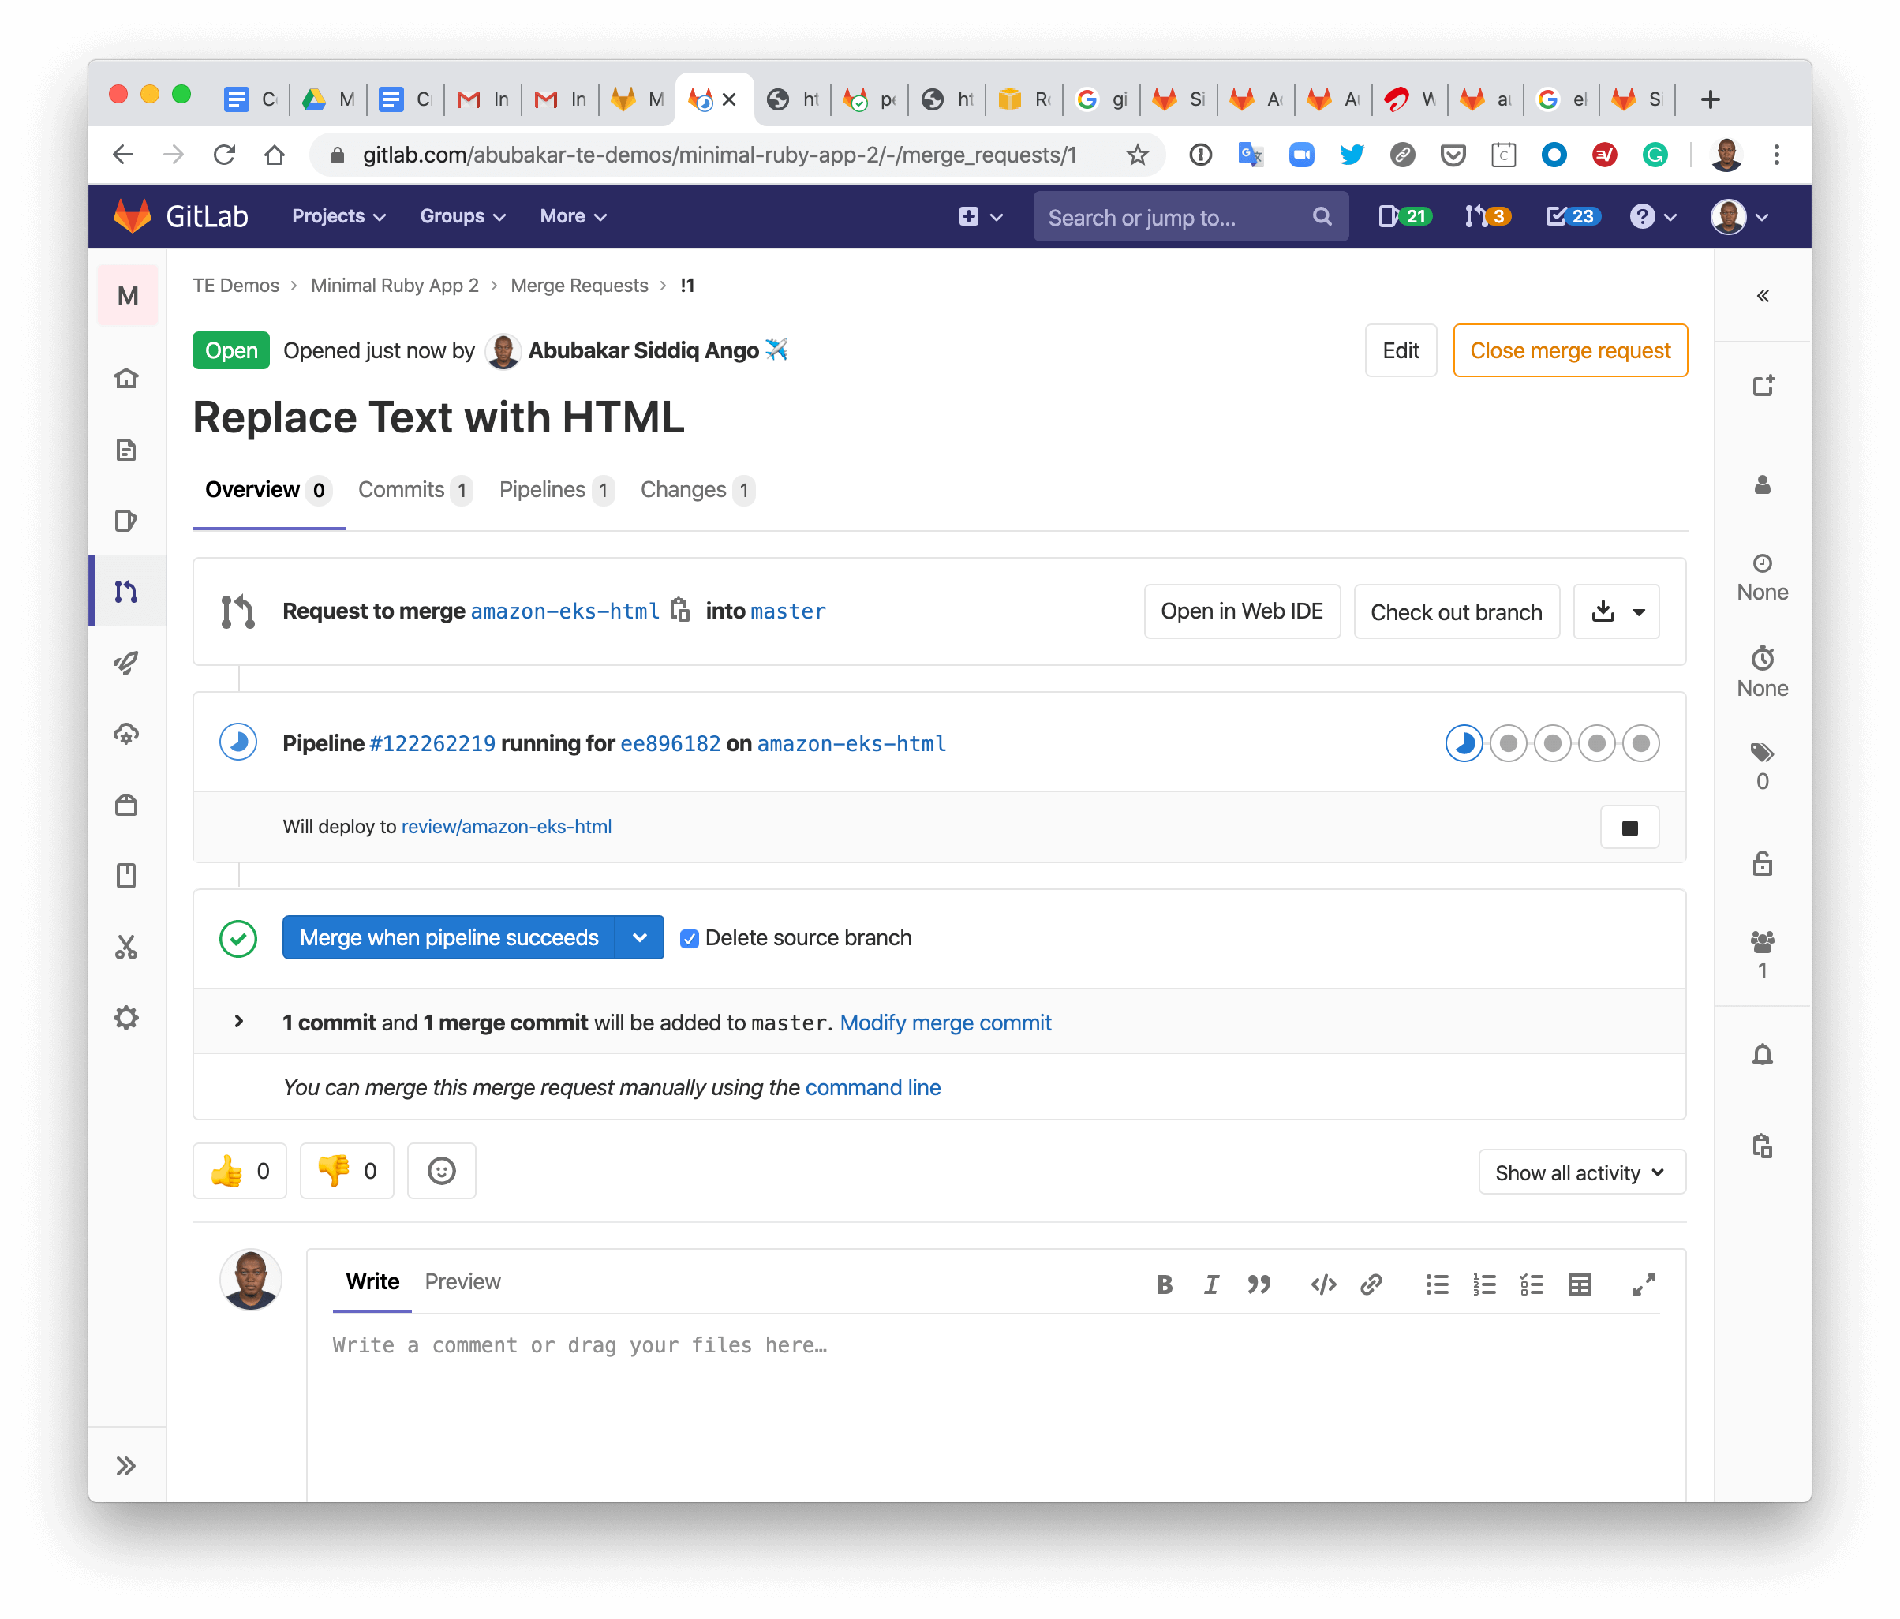The width and height of the screenshot is (1900, 1619).
Task: Expand the commit details chevron
Action: (238, 1022)
